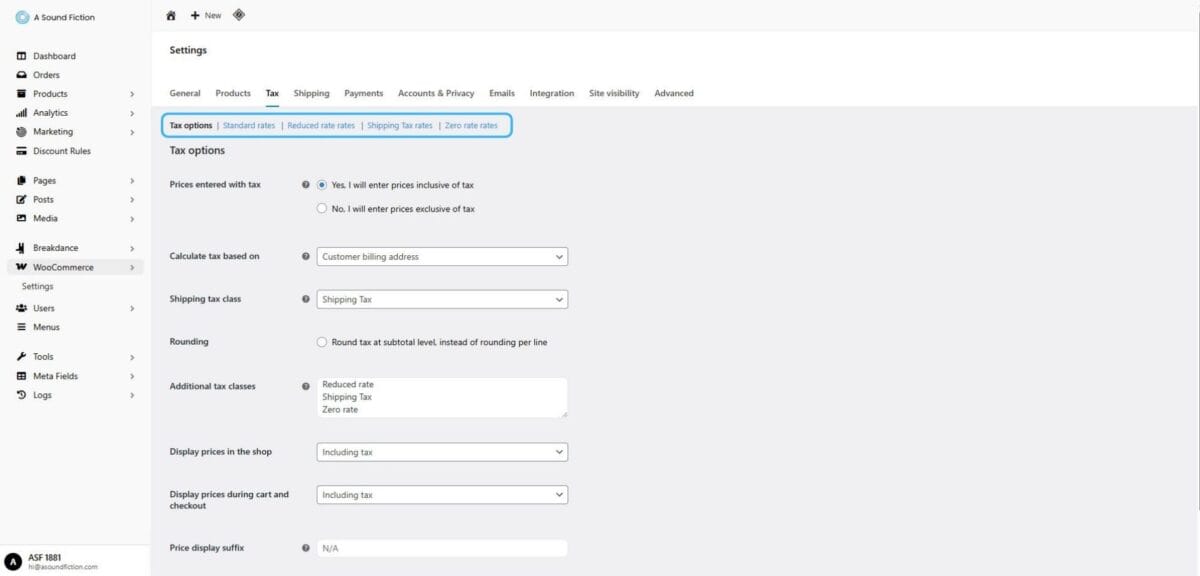
Task: Enable rounding tax at subtotal level
Action: [322, 341]
